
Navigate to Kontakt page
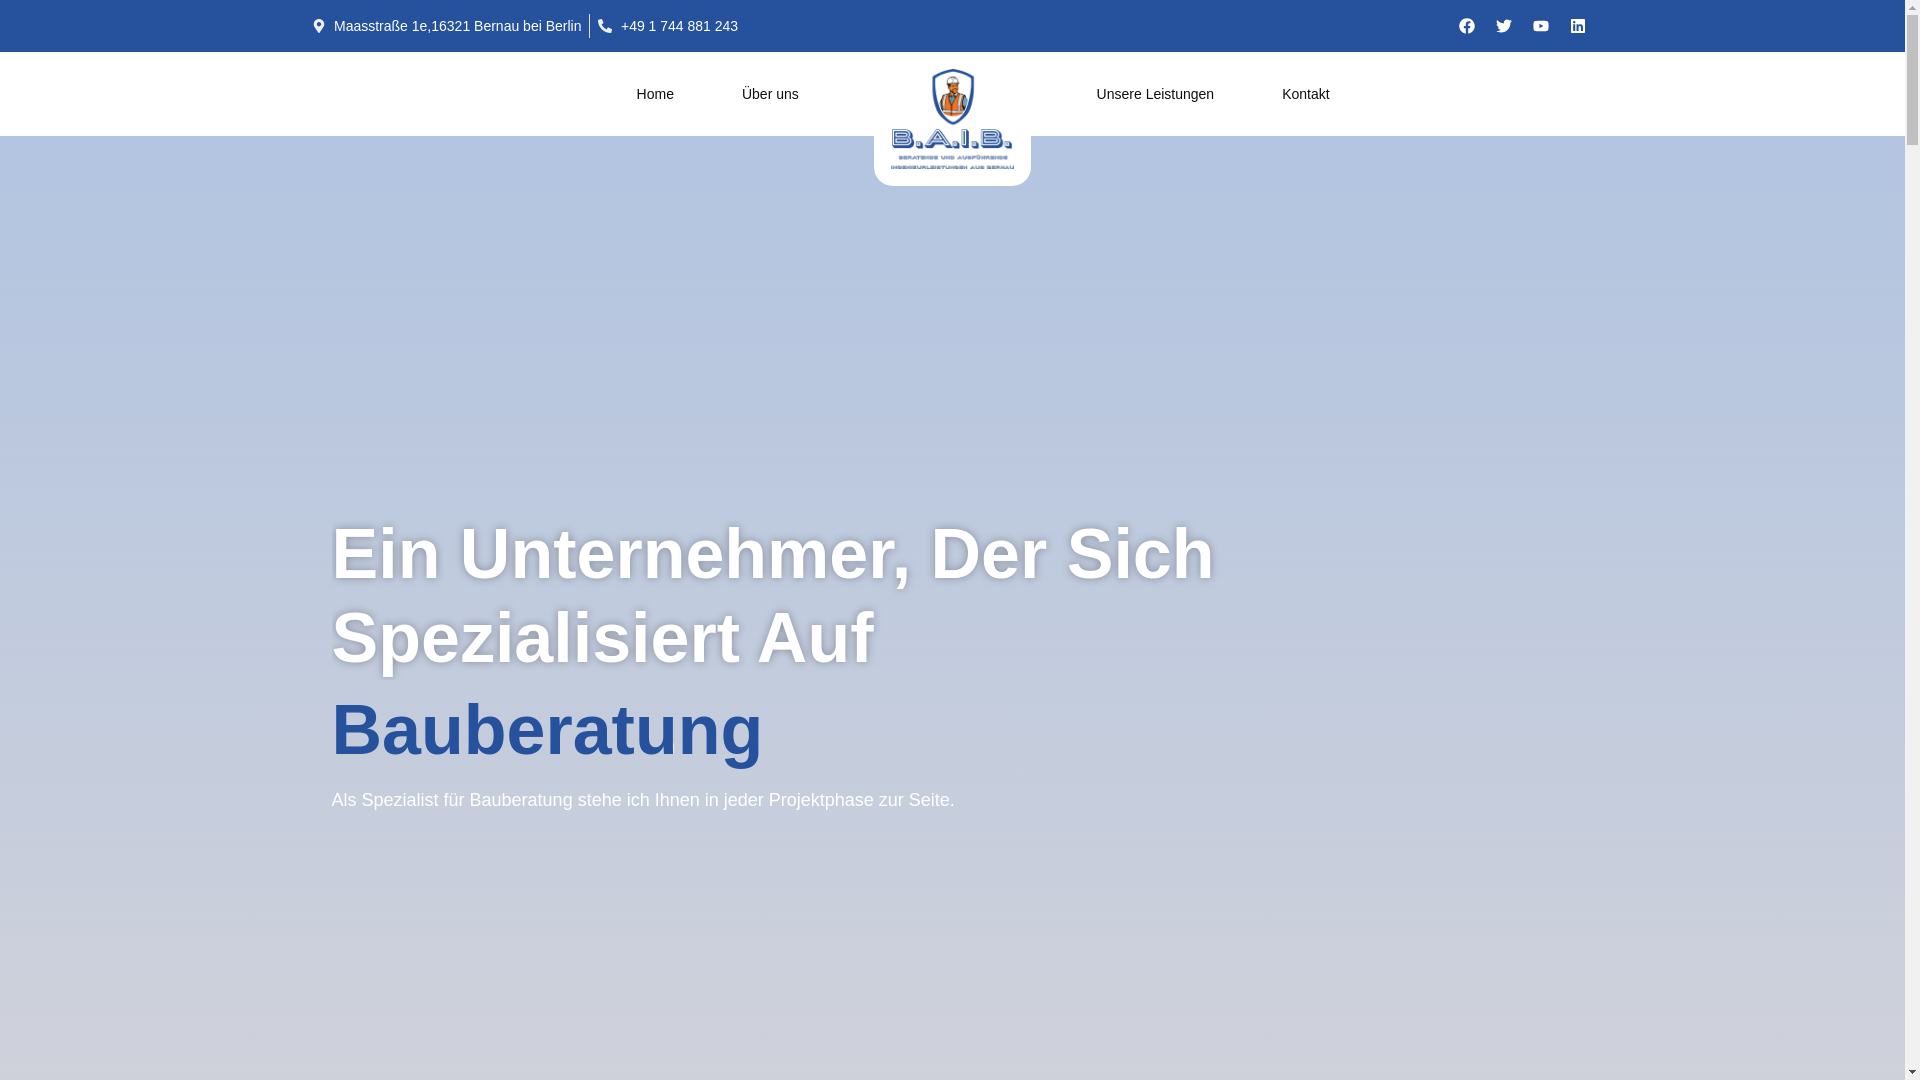pos(1306,94)
